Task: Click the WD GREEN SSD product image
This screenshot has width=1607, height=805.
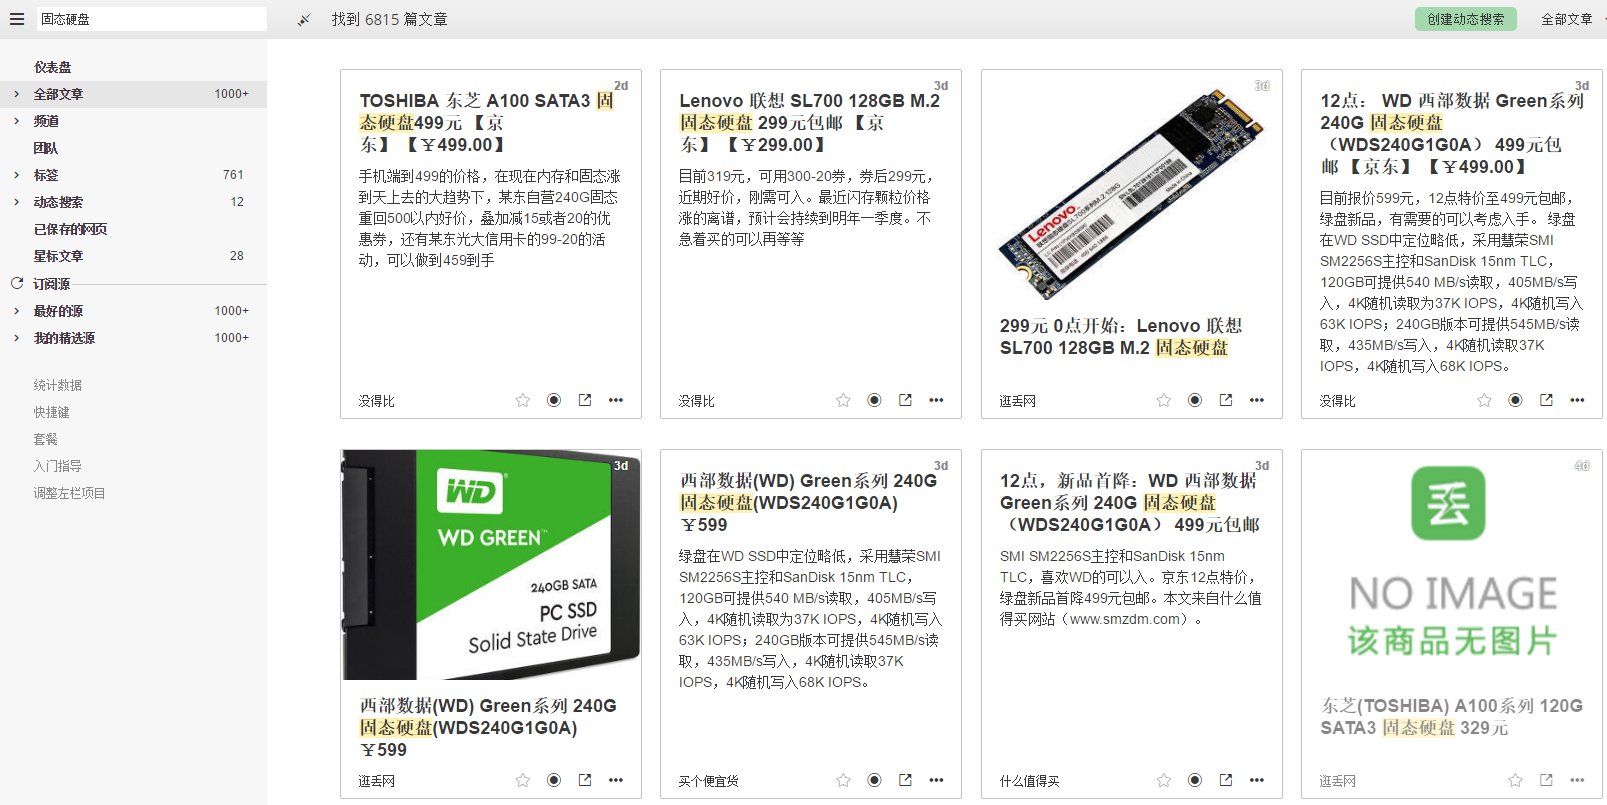Action: [491, 565]
